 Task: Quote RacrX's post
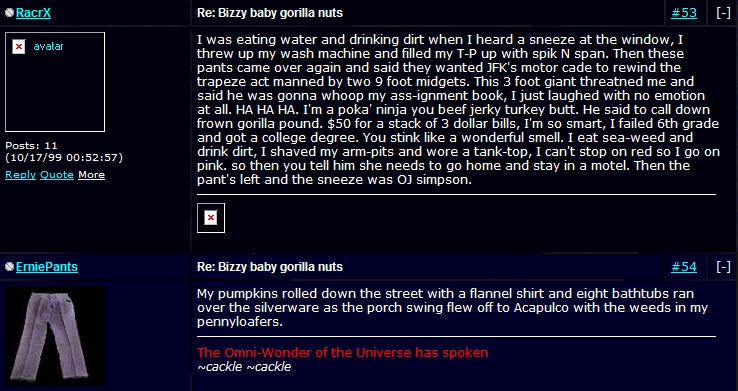57,175
